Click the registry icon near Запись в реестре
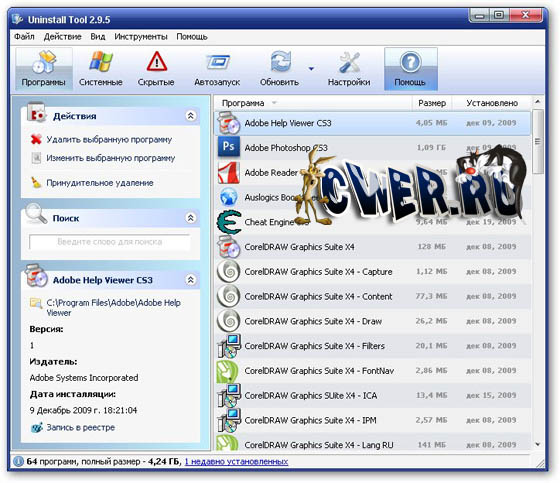The height and width of the screenshot is (483, 560). pyautogui.click(x=36, y=427)
